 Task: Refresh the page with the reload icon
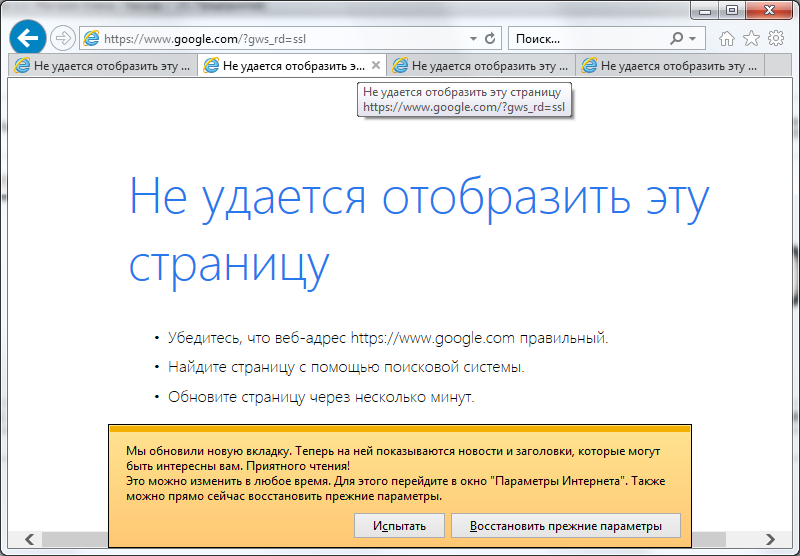[491, 38]
